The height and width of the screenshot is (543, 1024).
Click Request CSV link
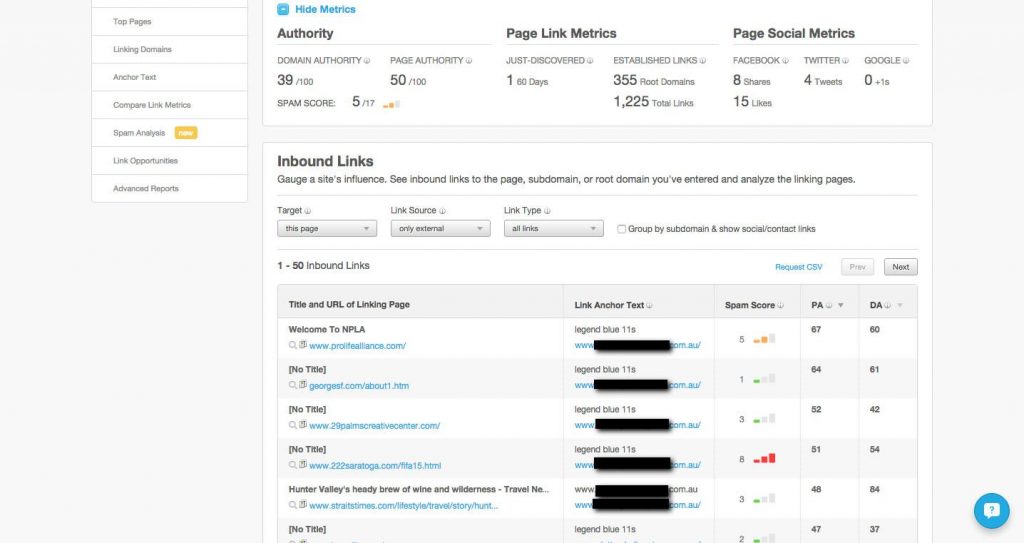click(x=799, y=267)
